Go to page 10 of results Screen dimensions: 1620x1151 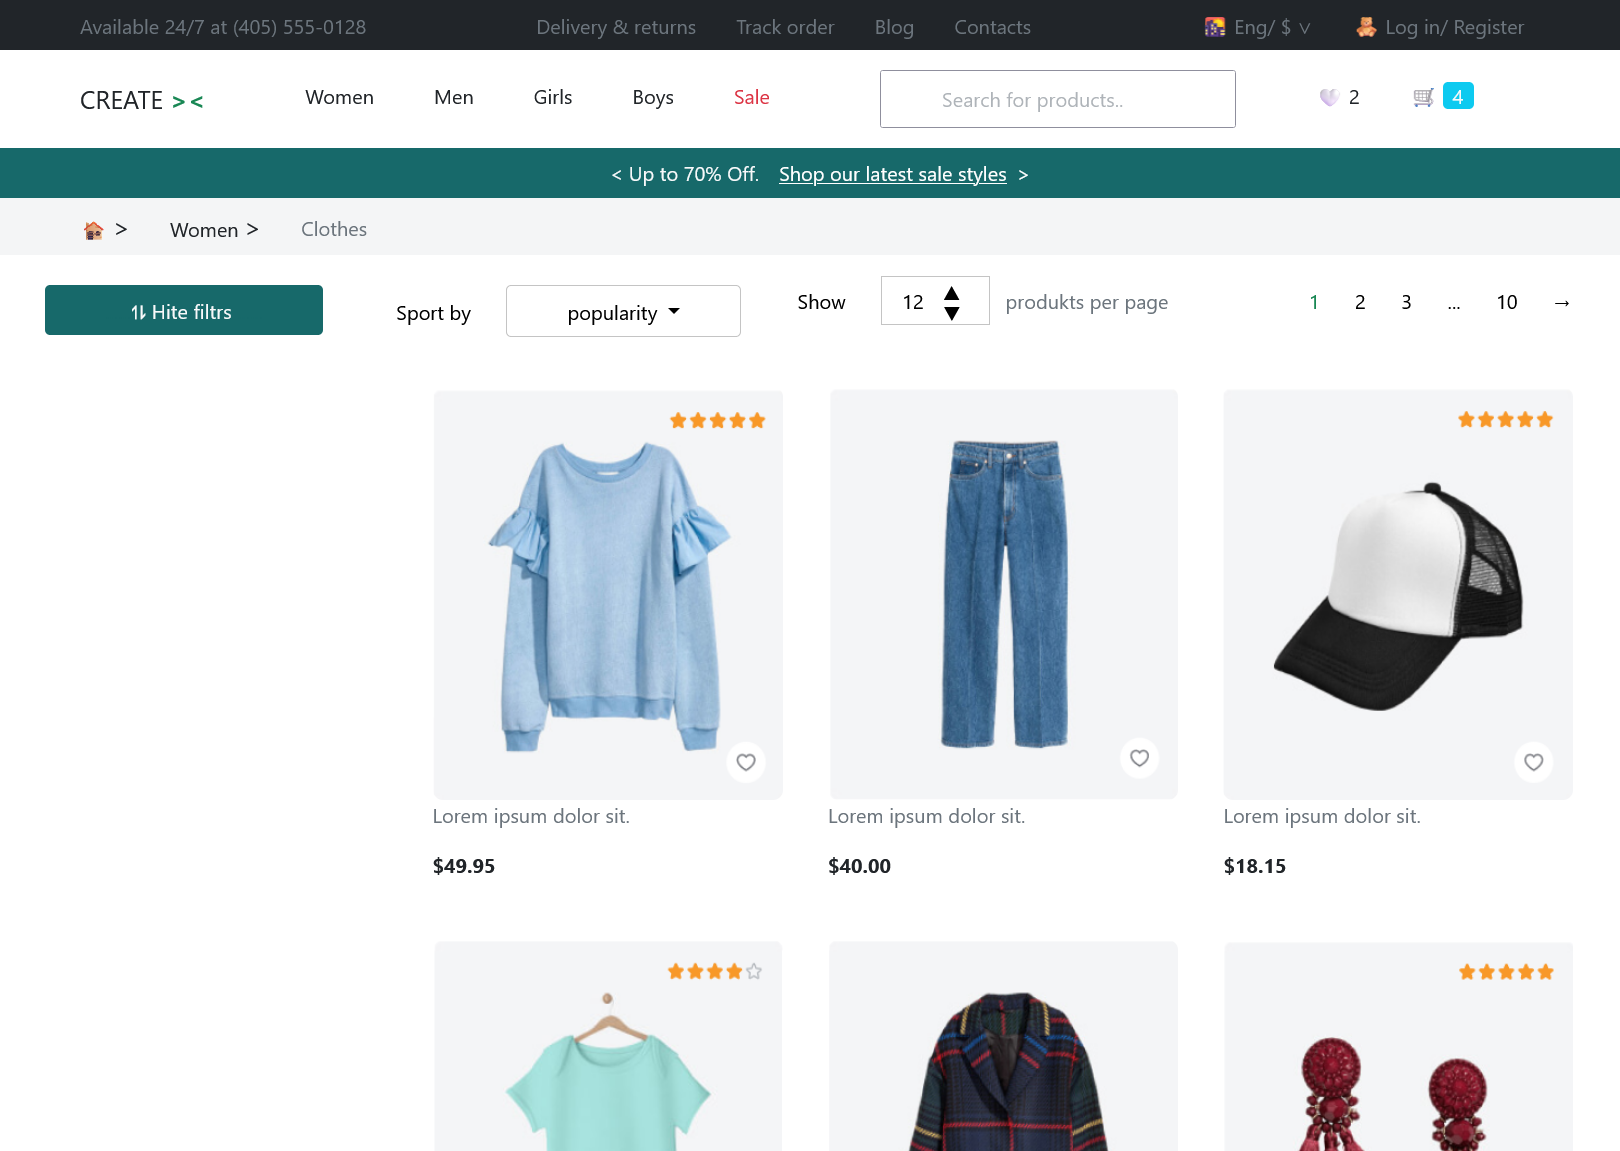pyautogui.click(x=1507, y=302)
